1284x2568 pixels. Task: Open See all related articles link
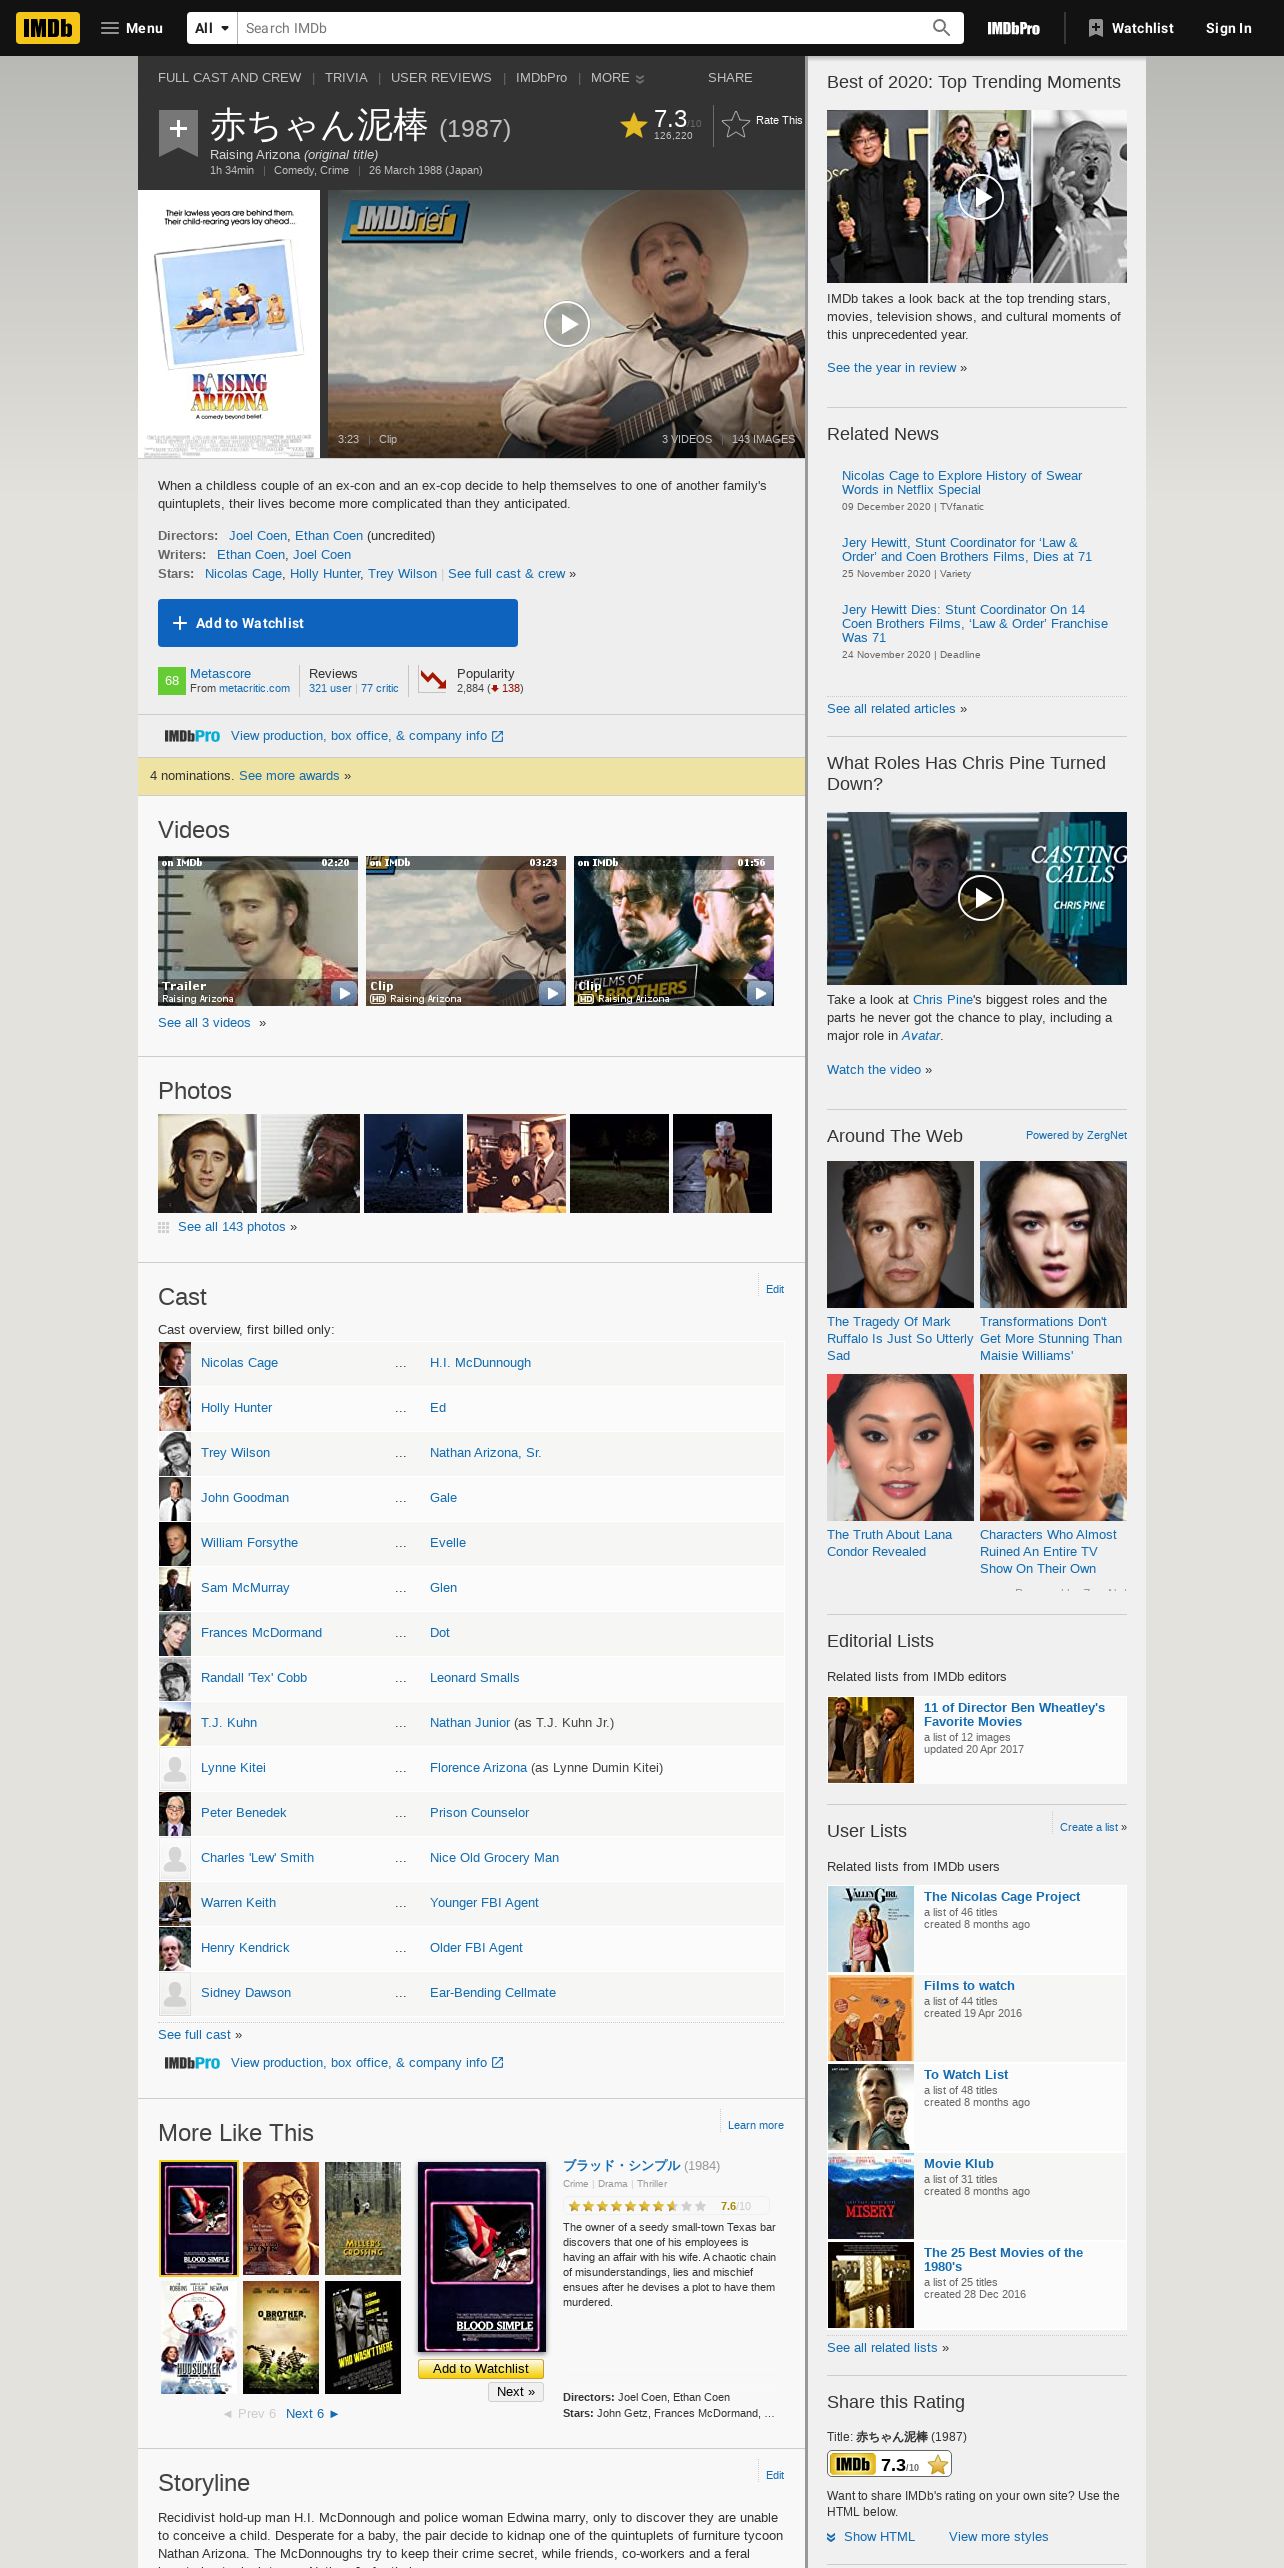pyautogui.click(x=891, y=709)
